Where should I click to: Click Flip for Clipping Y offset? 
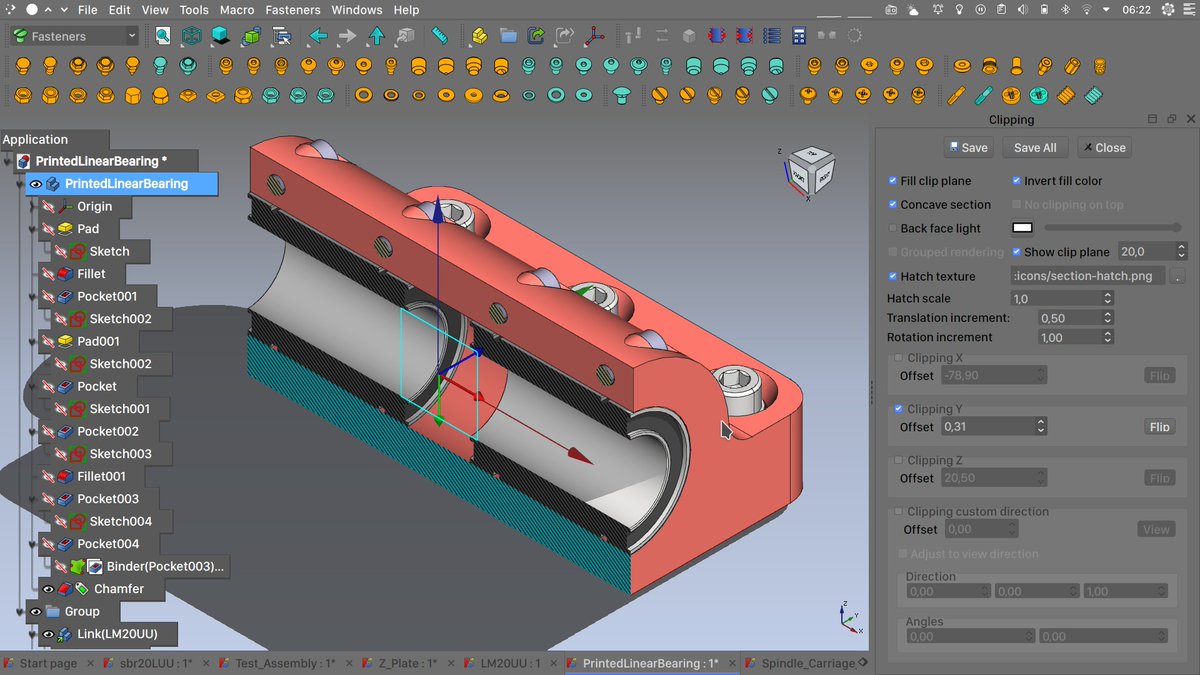tap(1159, 426)
